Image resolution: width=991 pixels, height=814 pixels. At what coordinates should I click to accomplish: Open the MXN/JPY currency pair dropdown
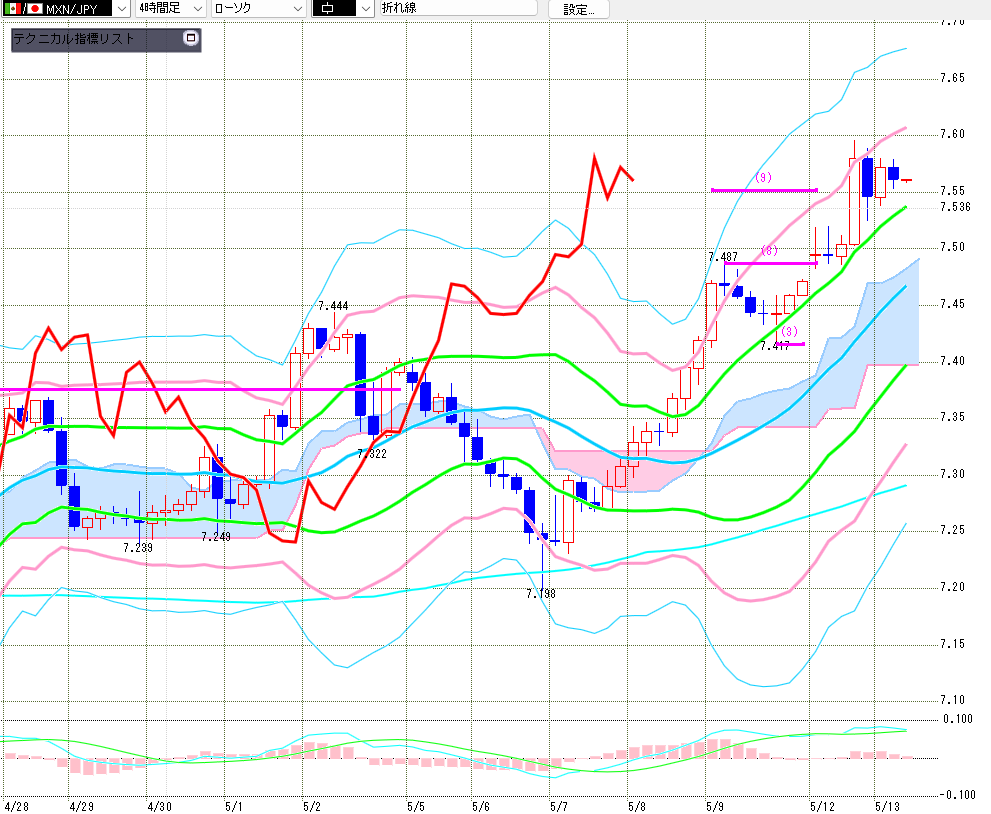click(65, 9)
